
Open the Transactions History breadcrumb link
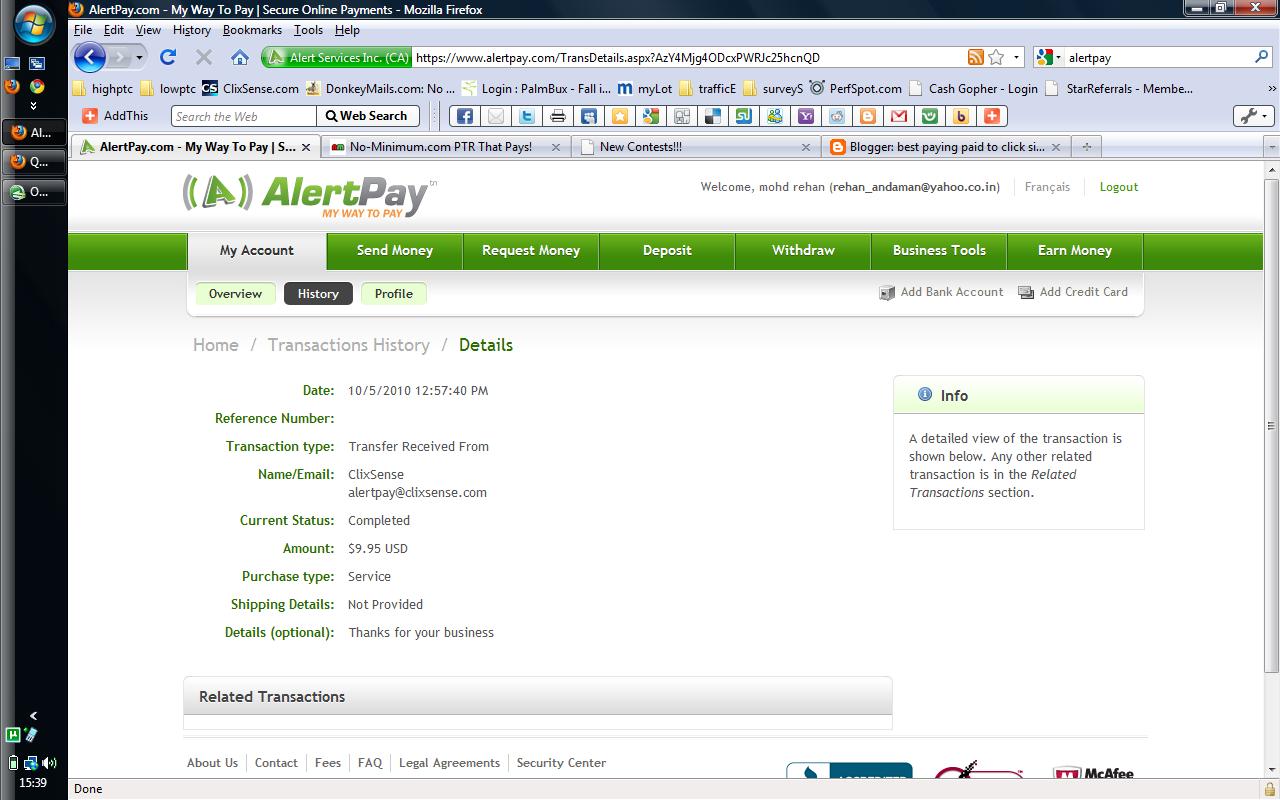tap(348, 344)
